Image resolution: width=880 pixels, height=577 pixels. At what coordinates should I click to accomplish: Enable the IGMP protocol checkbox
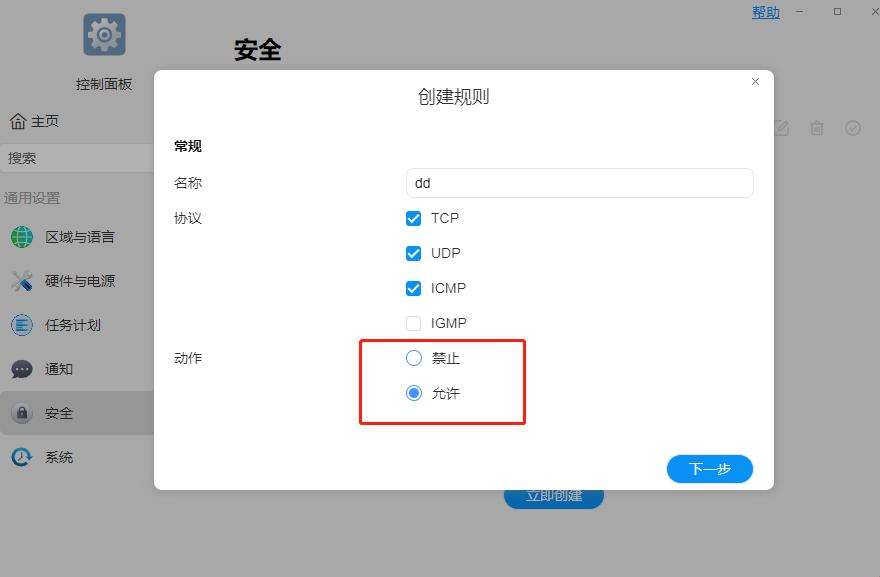[413, 322]
